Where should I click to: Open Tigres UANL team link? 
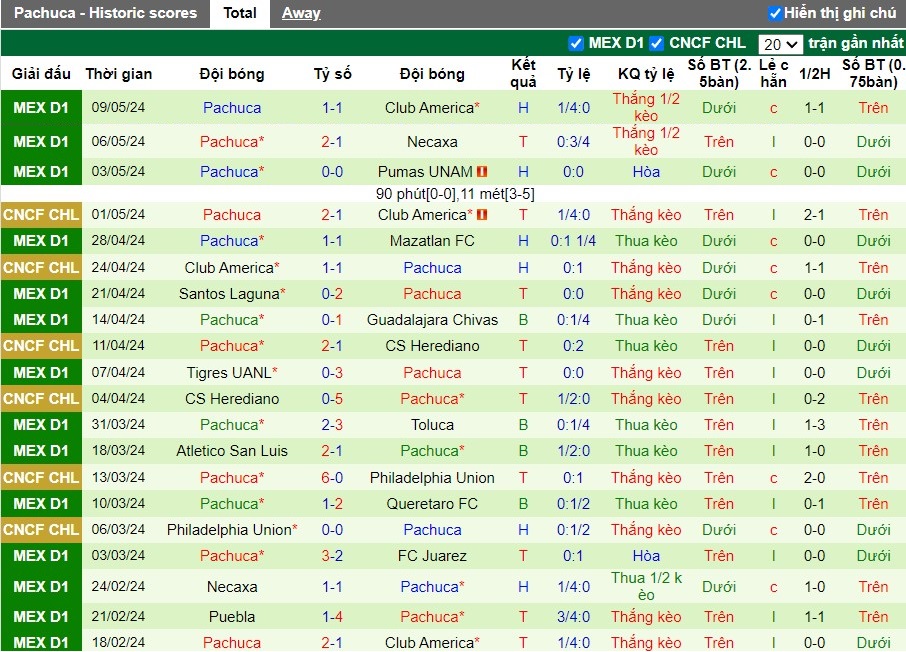pyautogui.click(x=229, y=373)
